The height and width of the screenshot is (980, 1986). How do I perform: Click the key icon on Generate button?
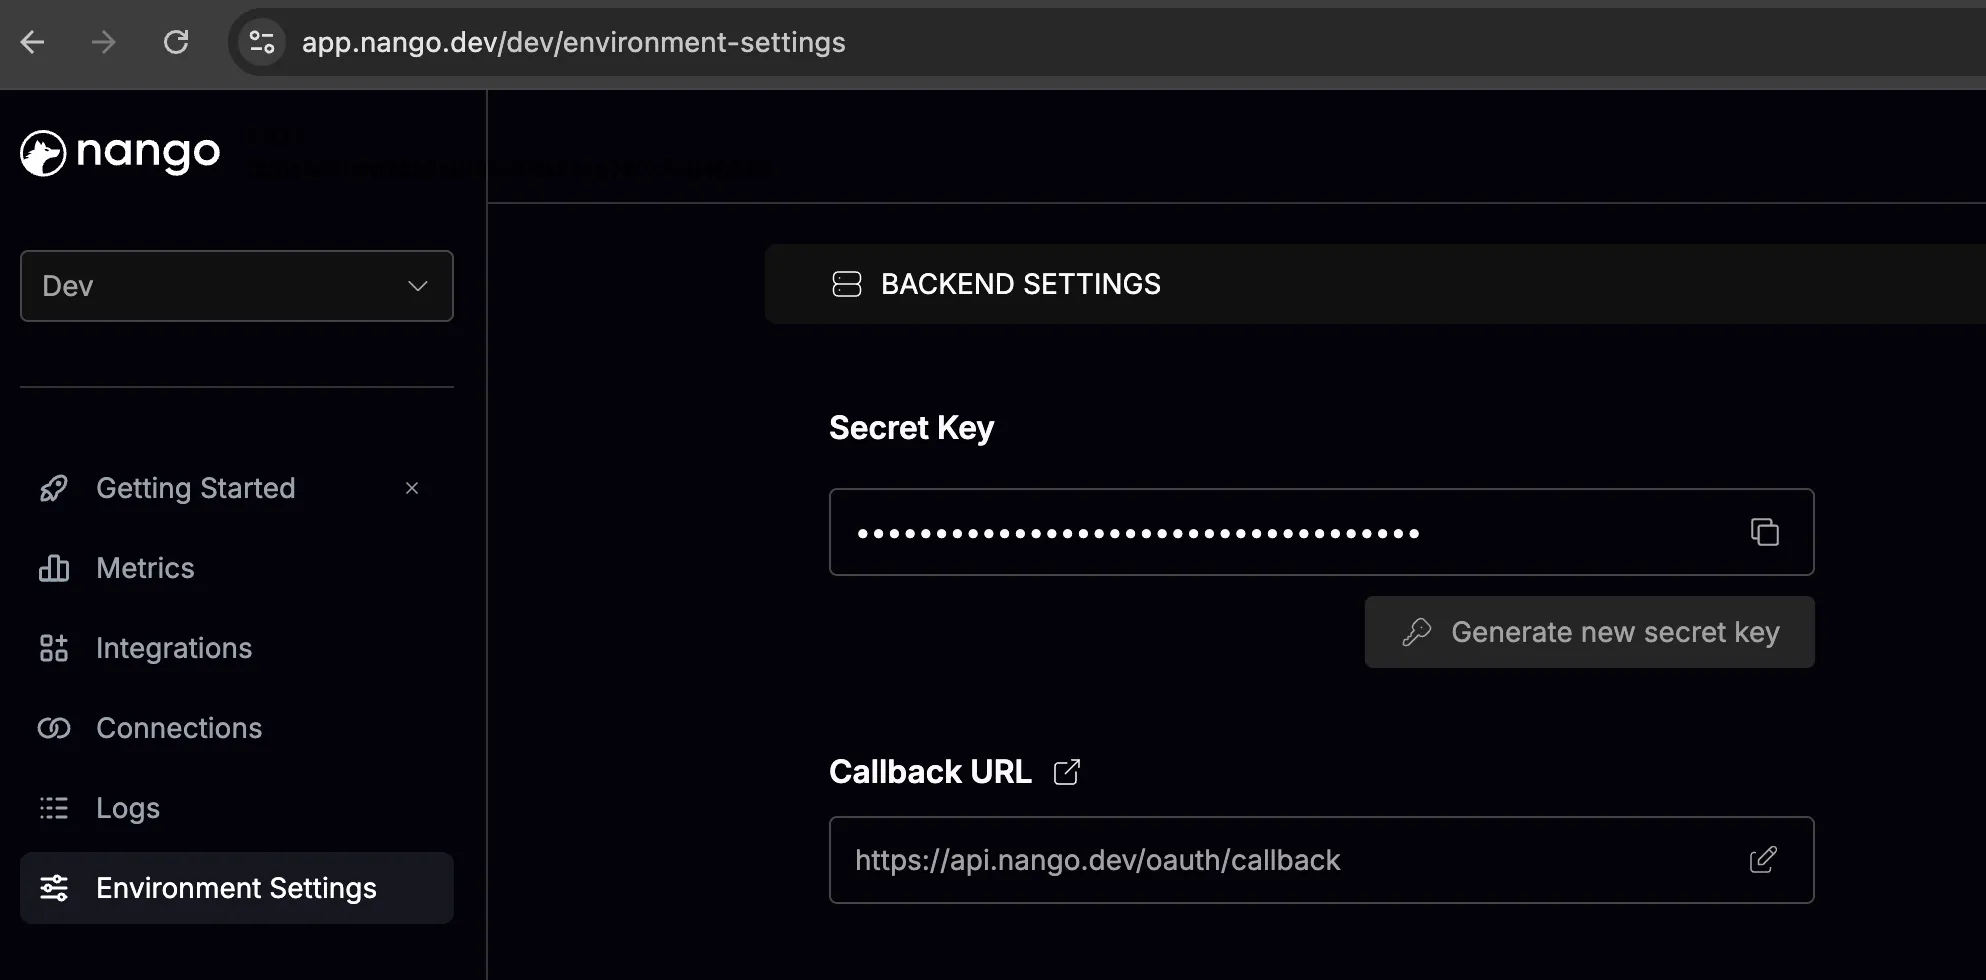[1417, 632]
